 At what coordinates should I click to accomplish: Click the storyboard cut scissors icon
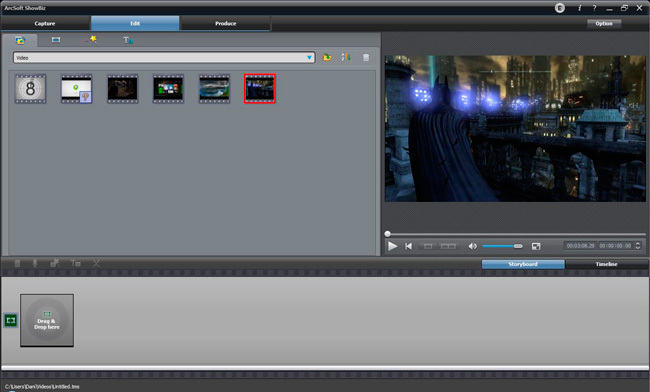96,263
